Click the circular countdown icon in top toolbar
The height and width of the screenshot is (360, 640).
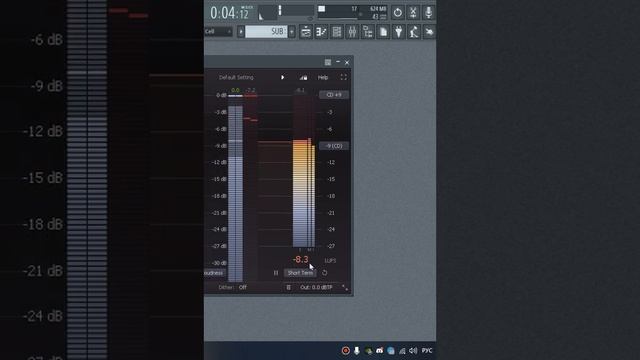click(x=398, y=12)
